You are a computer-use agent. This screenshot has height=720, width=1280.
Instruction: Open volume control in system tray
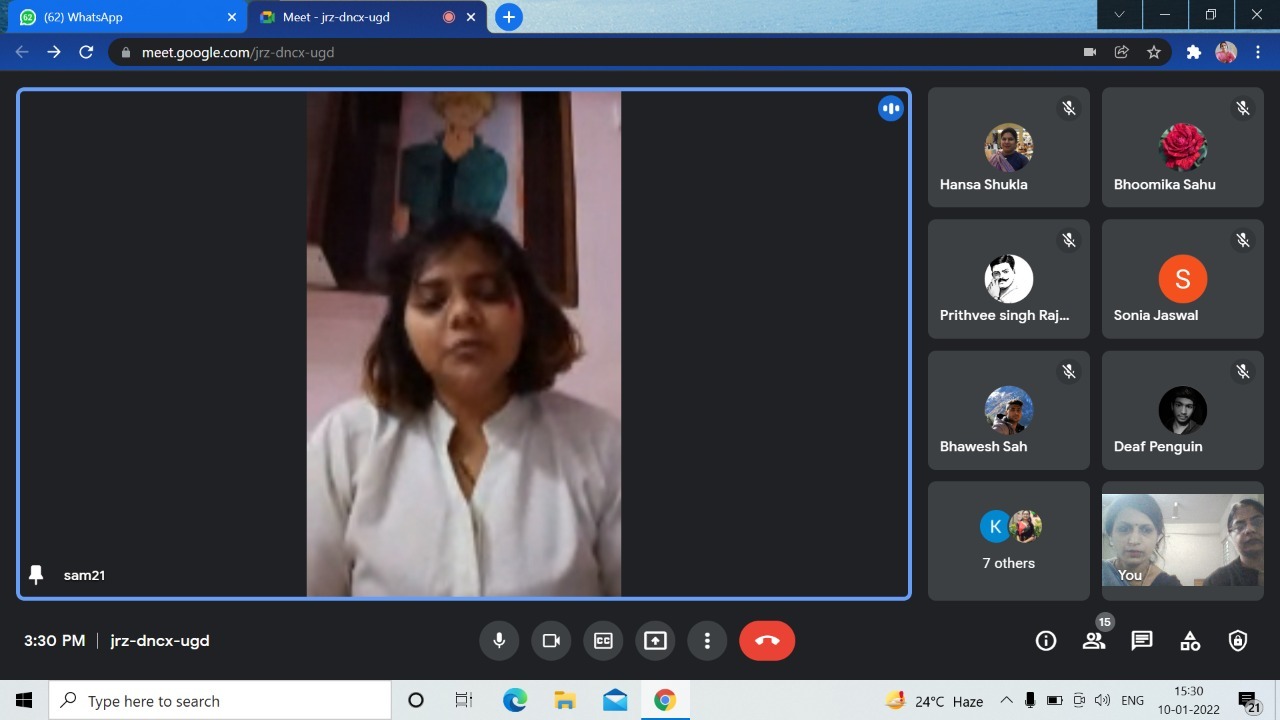(x=1102, y=701)
